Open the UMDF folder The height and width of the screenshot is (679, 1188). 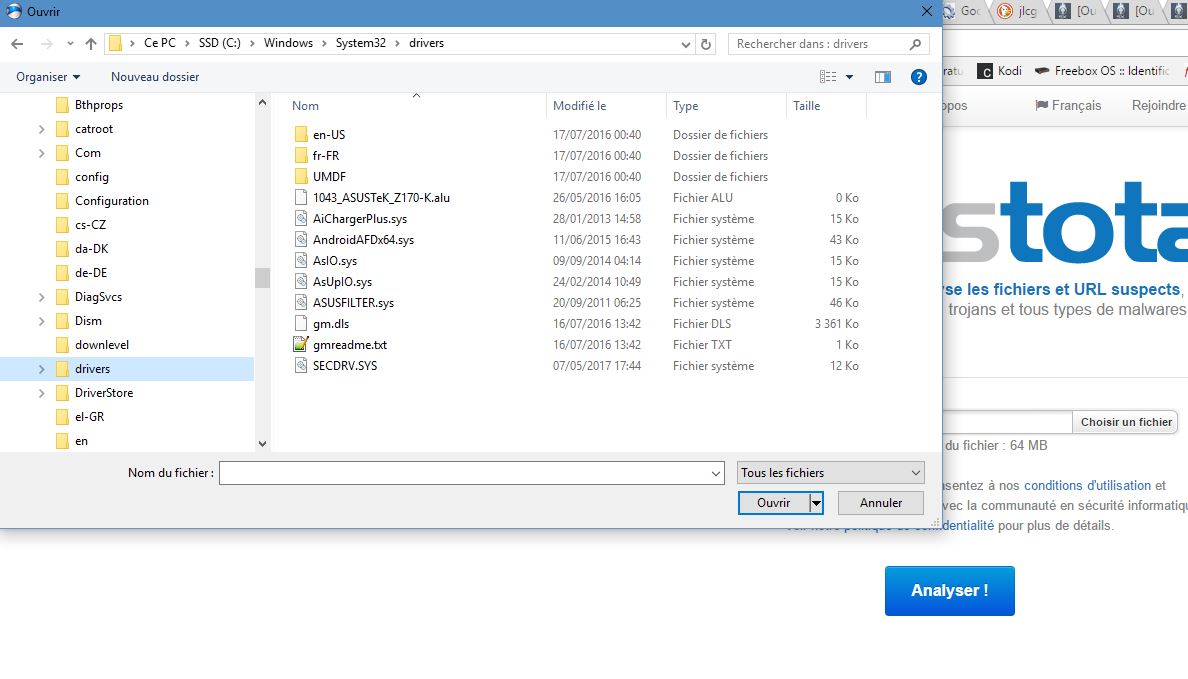(x=329, y=177)
